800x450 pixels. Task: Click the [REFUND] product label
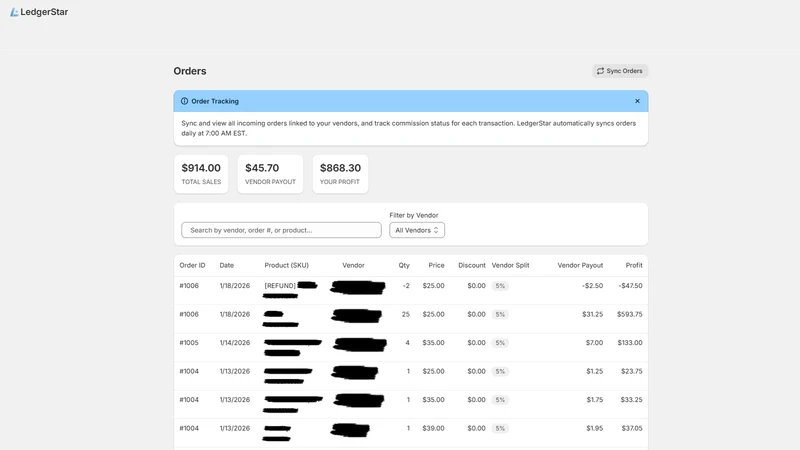click(280, 286)
